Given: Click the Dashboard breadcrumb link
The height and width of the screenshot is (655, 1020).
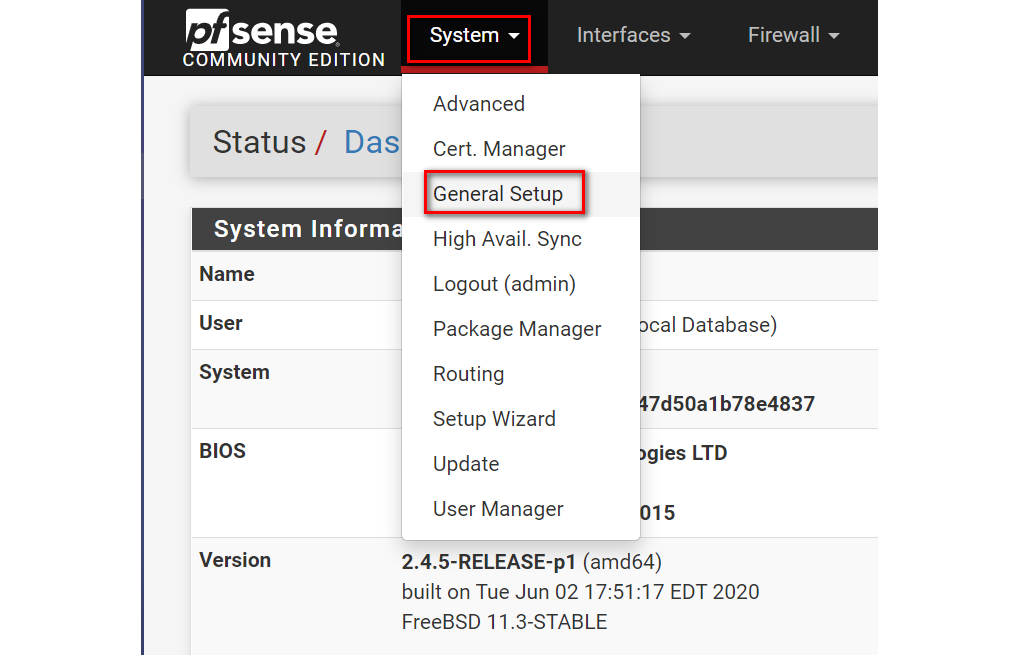Looking at the screenshot, I should coord(371,142).
